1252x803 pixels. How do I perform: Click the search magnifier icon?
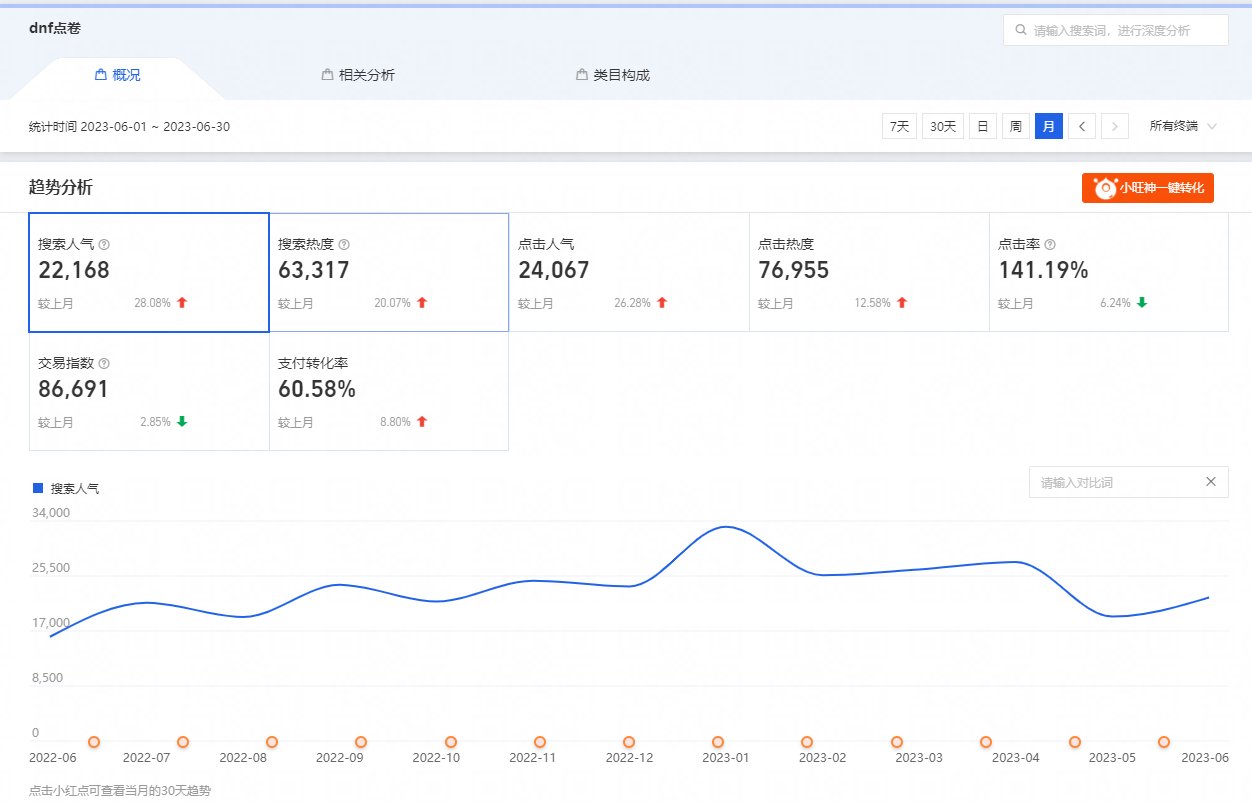point(1020,30)
